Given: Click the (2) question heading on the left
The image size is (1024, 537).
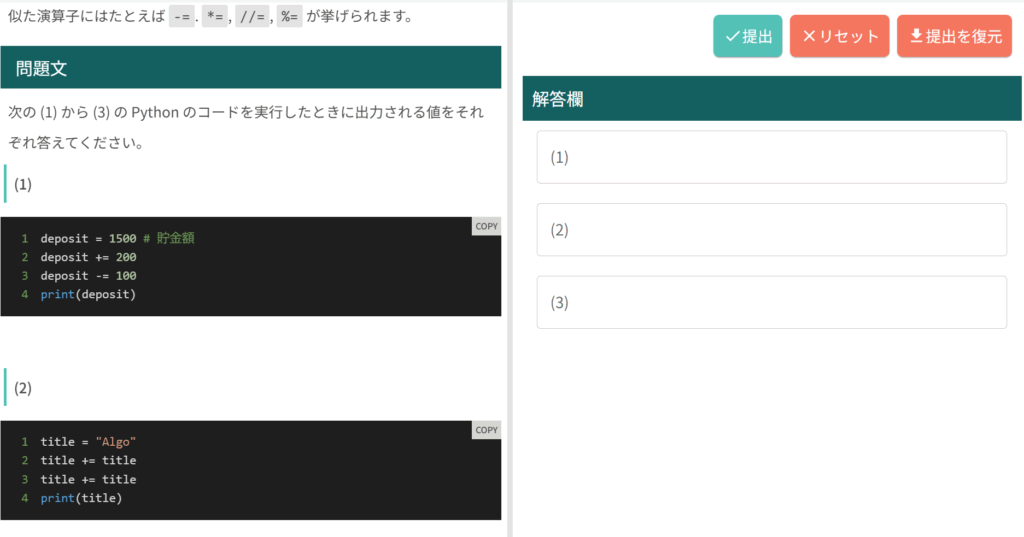Looking at the screenshot, I should (23, 388).
